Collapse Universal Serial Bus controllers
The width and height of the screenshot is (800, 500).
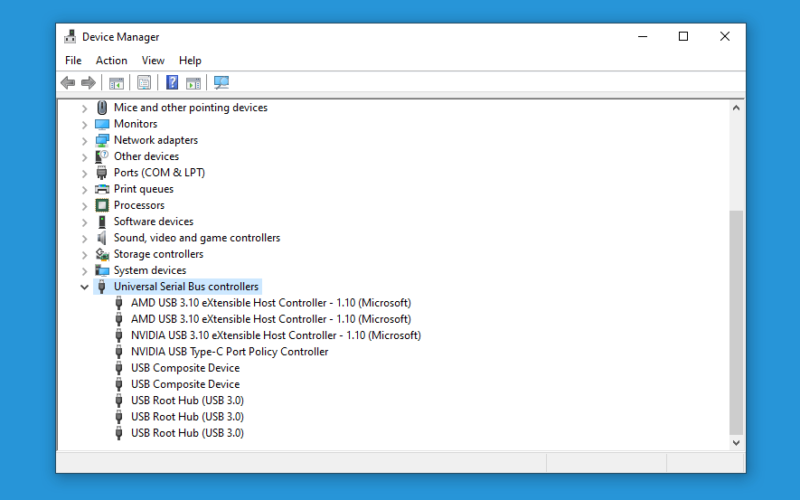click(85, 287)
